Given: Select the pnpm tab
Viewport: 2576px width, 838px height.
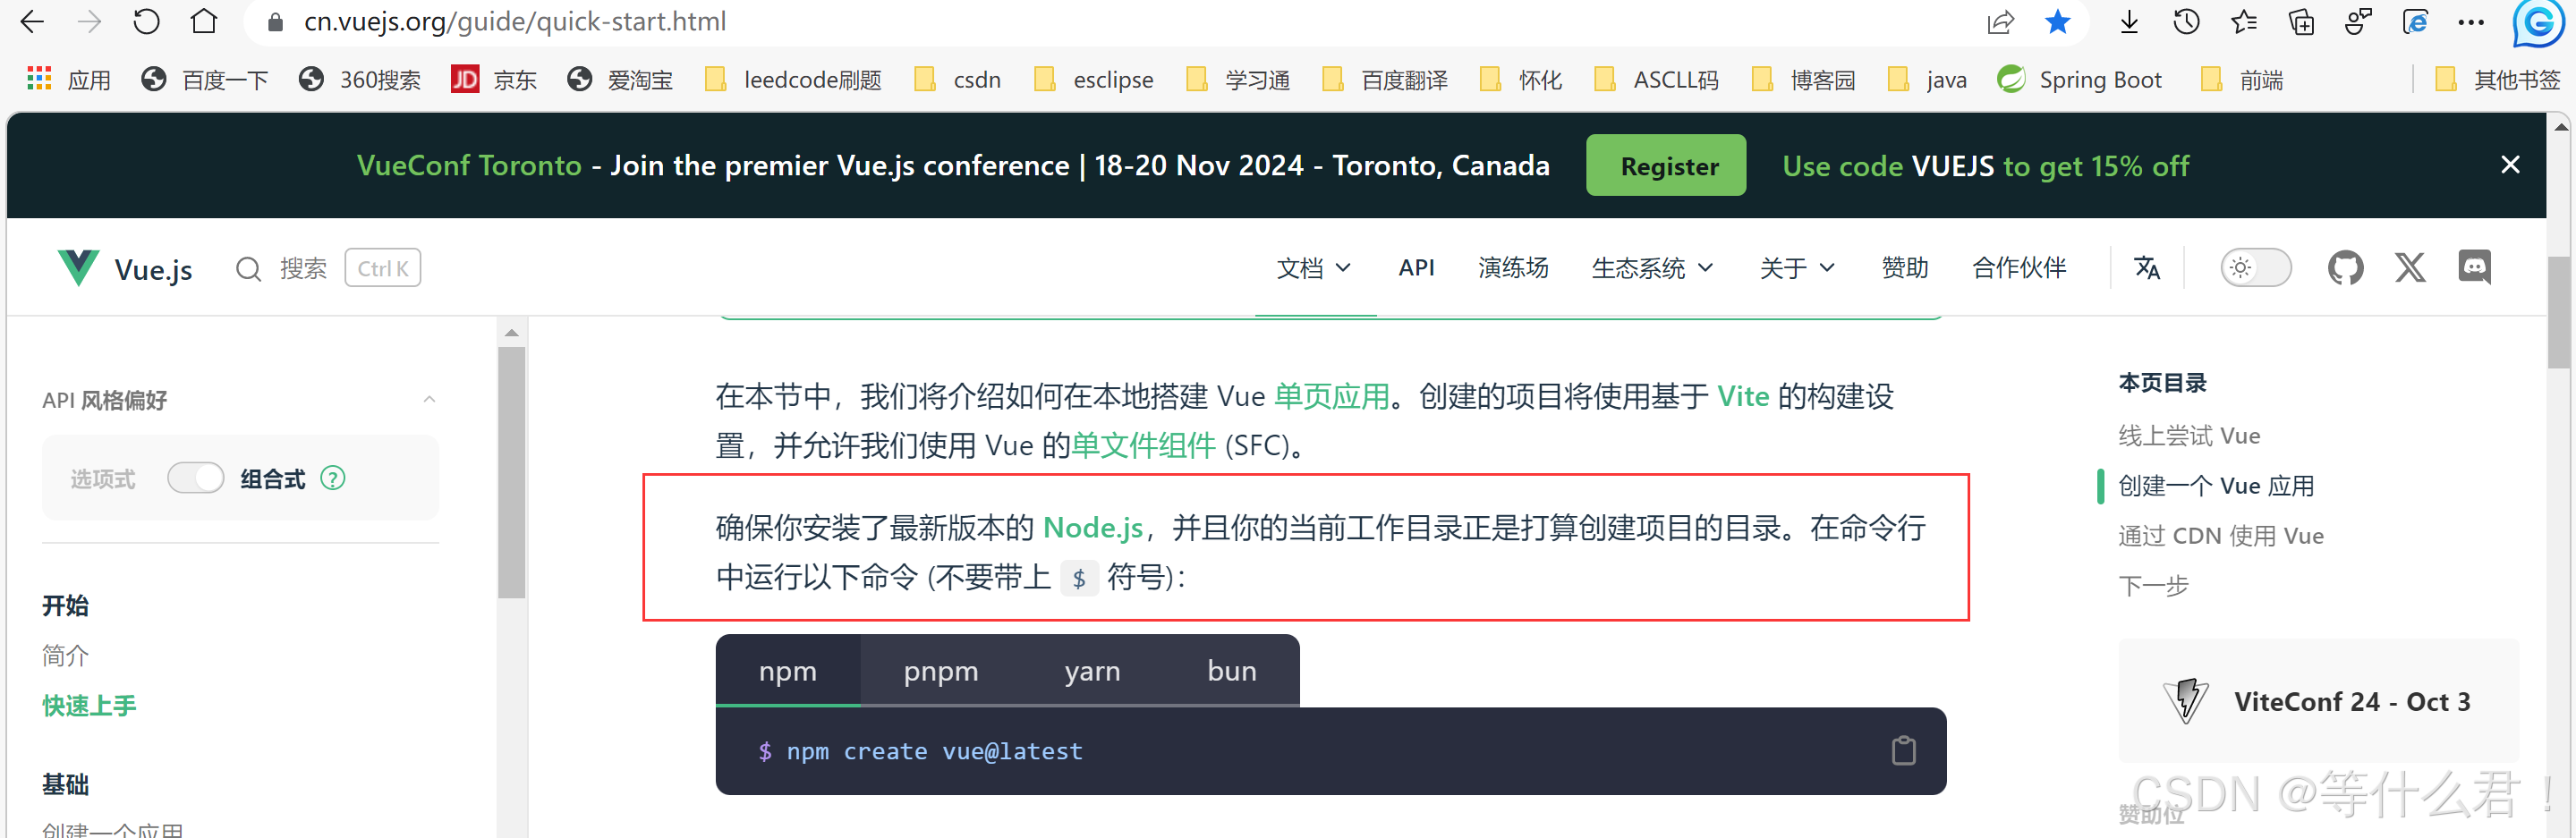Looking at the screenshot, I should point(941,671).
